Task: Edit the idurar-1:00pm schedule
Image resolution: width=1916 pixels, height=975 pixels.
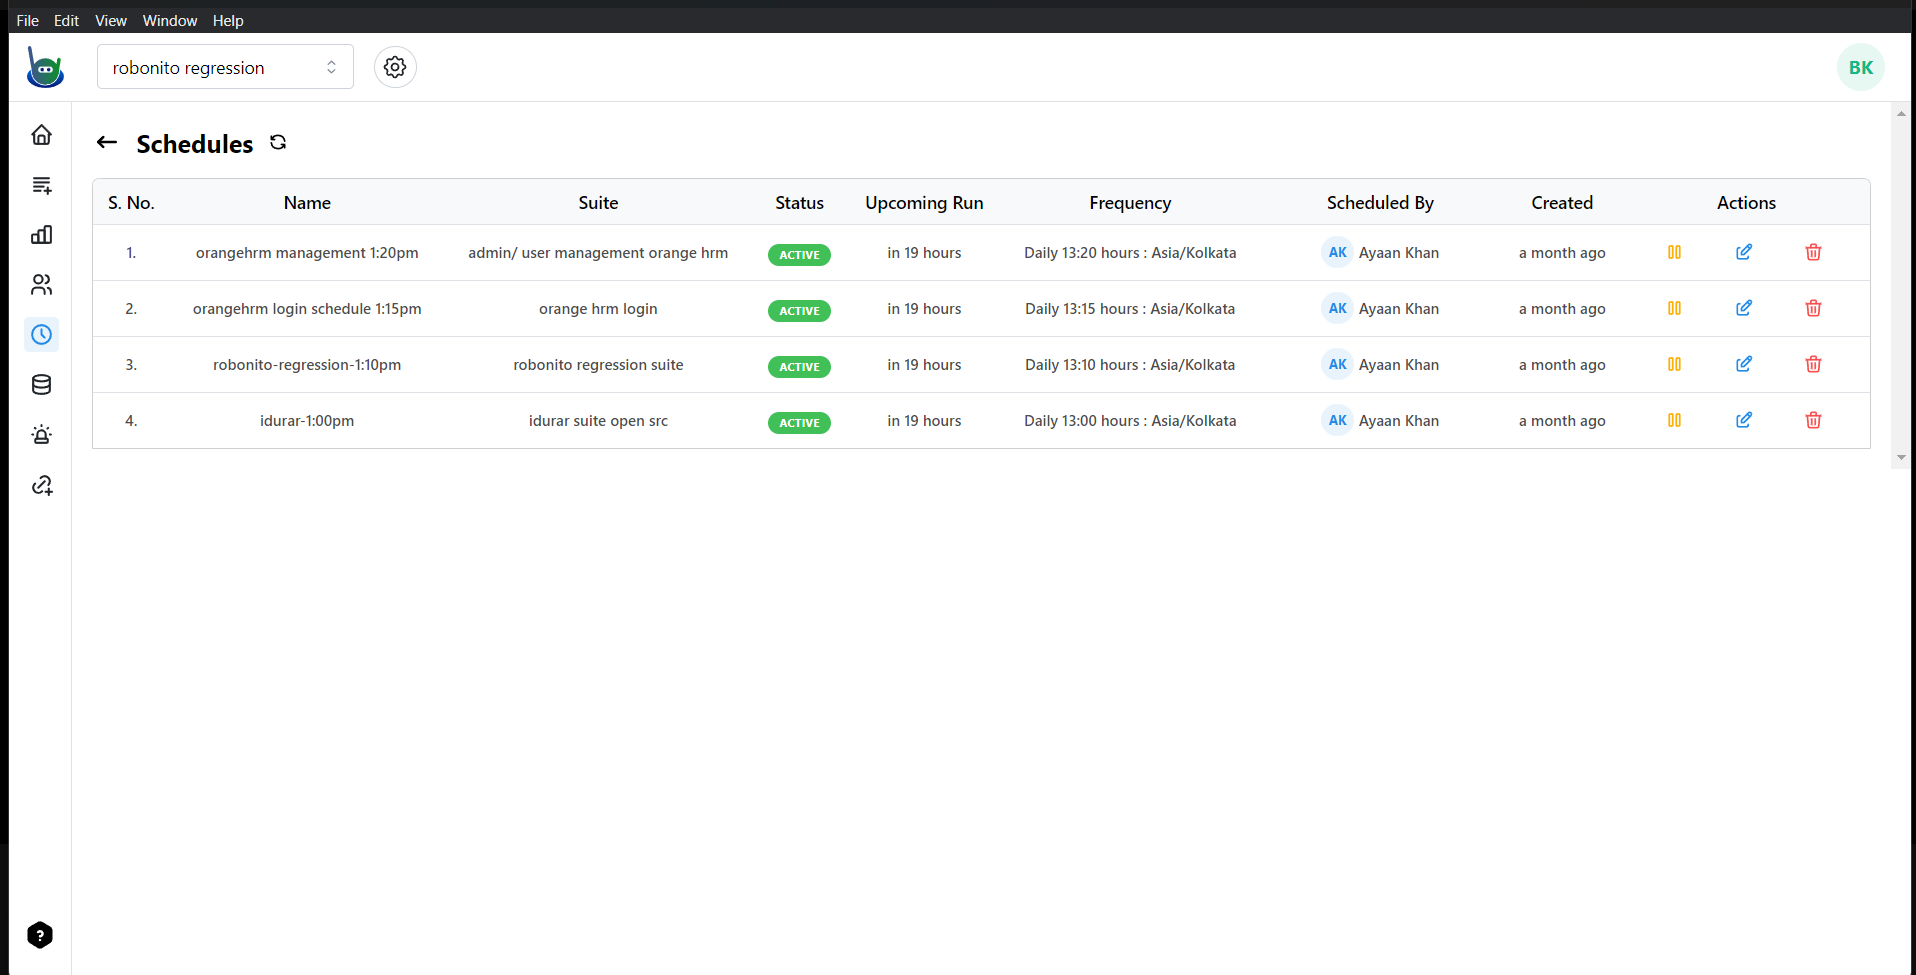Action: tap(1744, 420)
